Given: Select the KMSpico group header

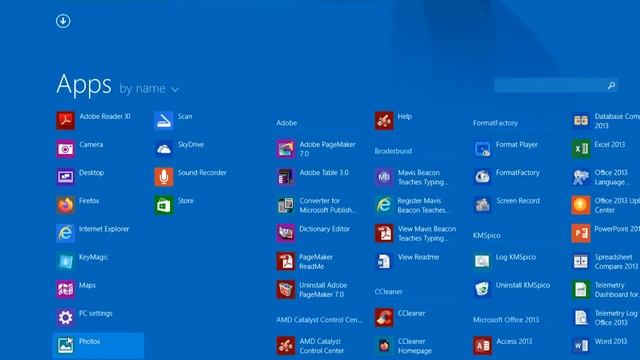Looking at the screenshot, I should tap(487, 236).
